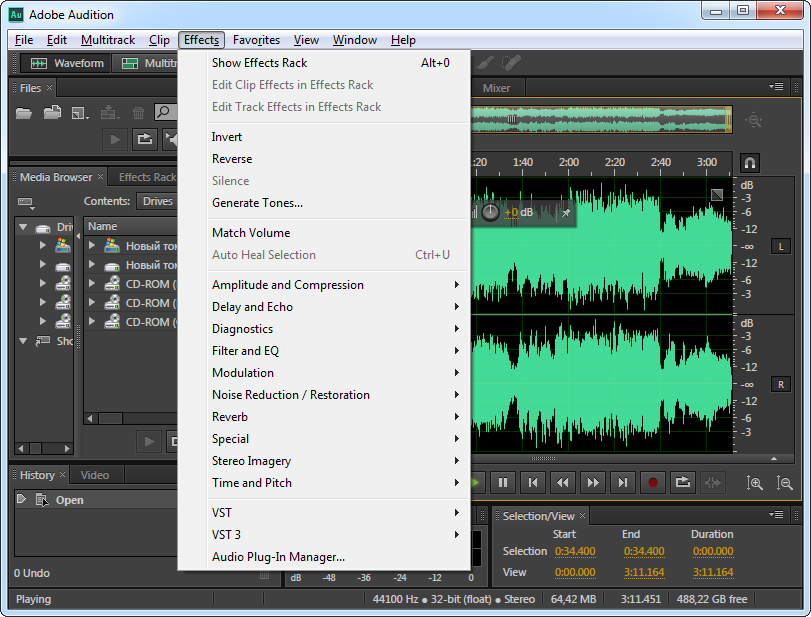
Task: Pause the current playback
Action: pos(502,482)
